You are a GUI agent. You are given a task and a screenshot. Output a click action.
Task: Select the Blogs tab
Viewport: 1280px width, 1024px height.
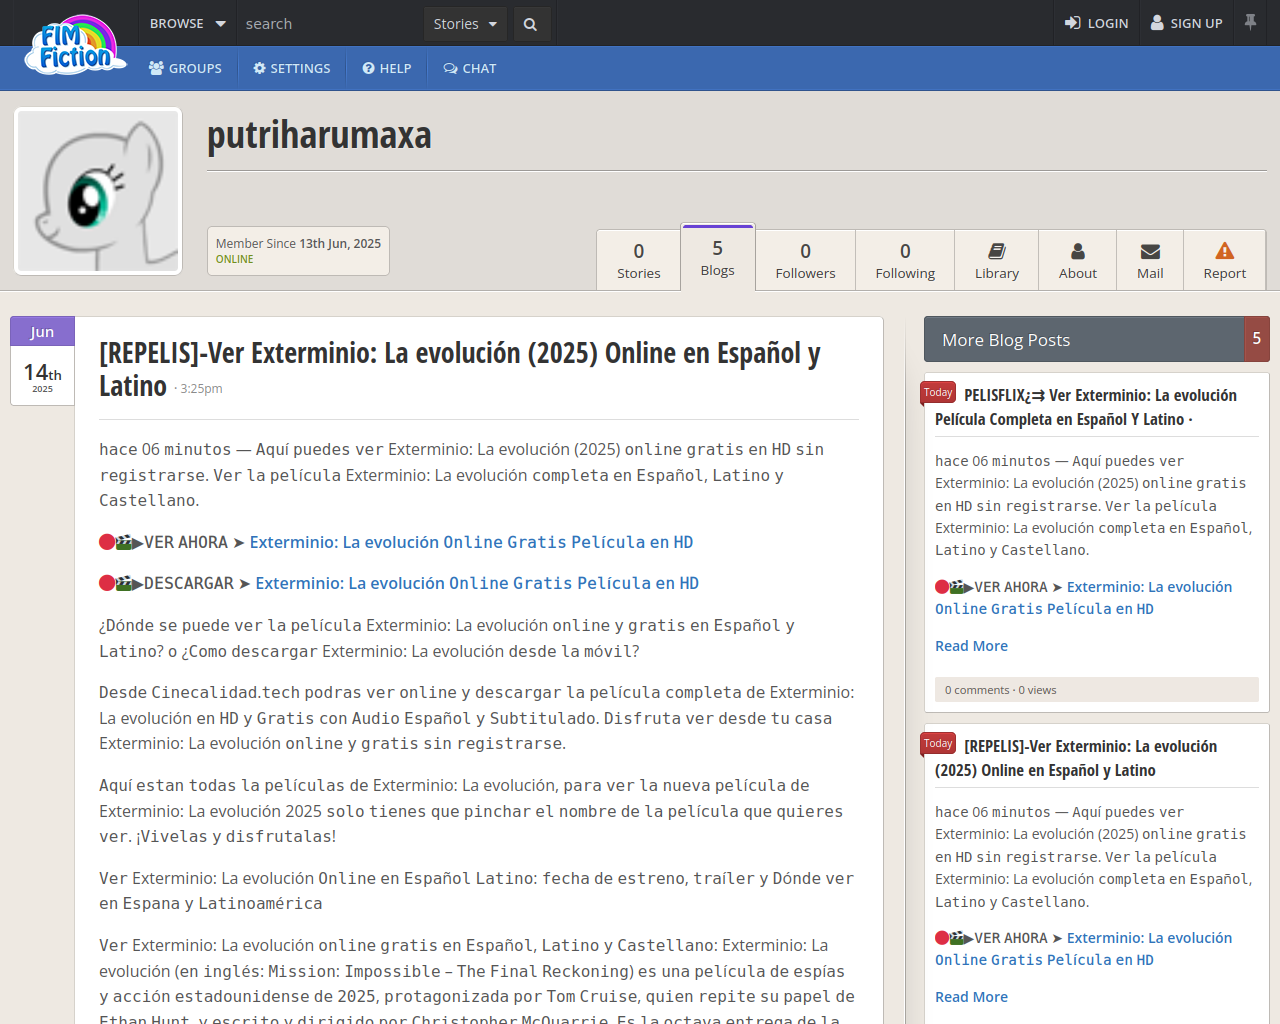click(x=718, y=257)
